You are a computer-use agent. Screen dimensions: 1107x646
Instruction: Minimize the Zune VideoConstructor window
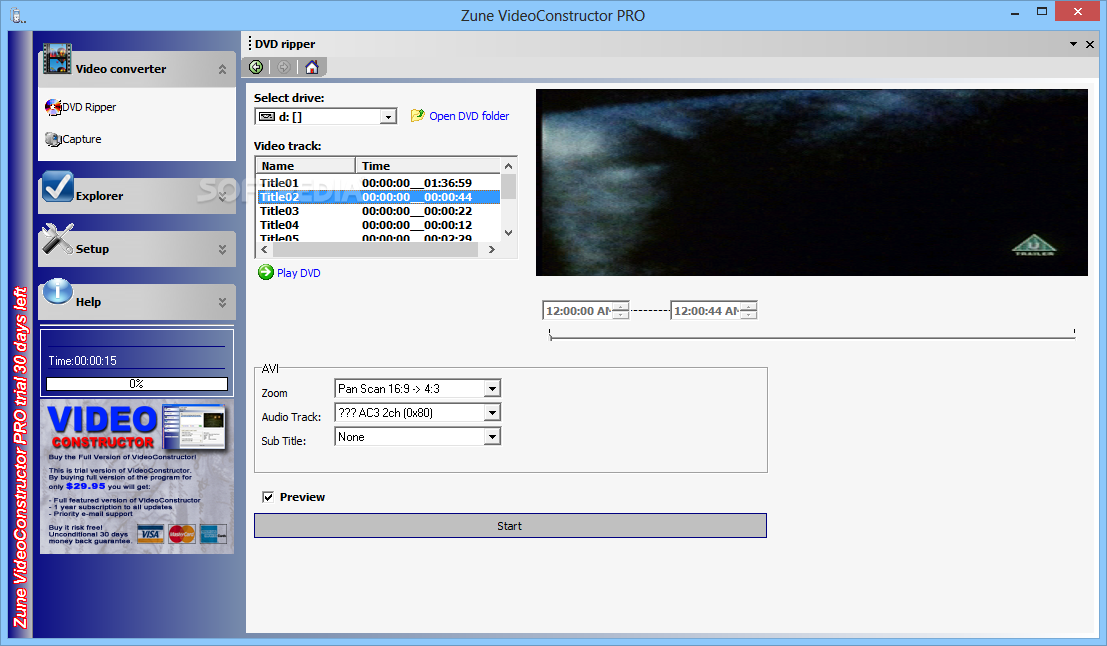pyautogui.click(x=1015, y=12)
